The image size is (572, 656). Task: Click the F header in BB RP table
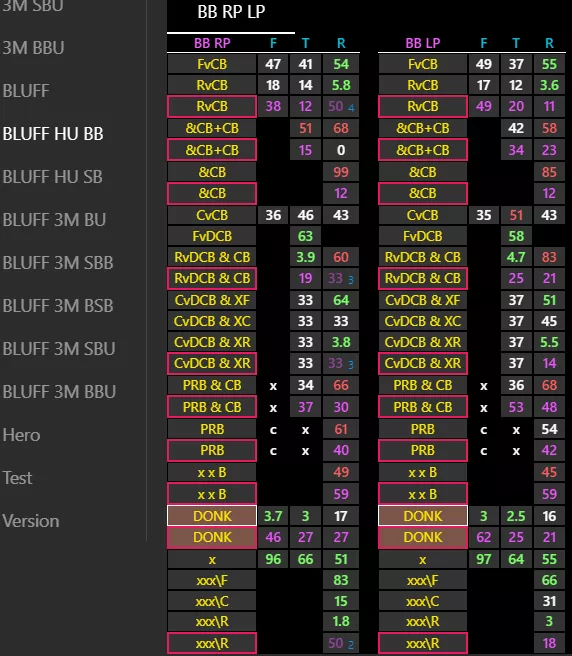(273, 43)
